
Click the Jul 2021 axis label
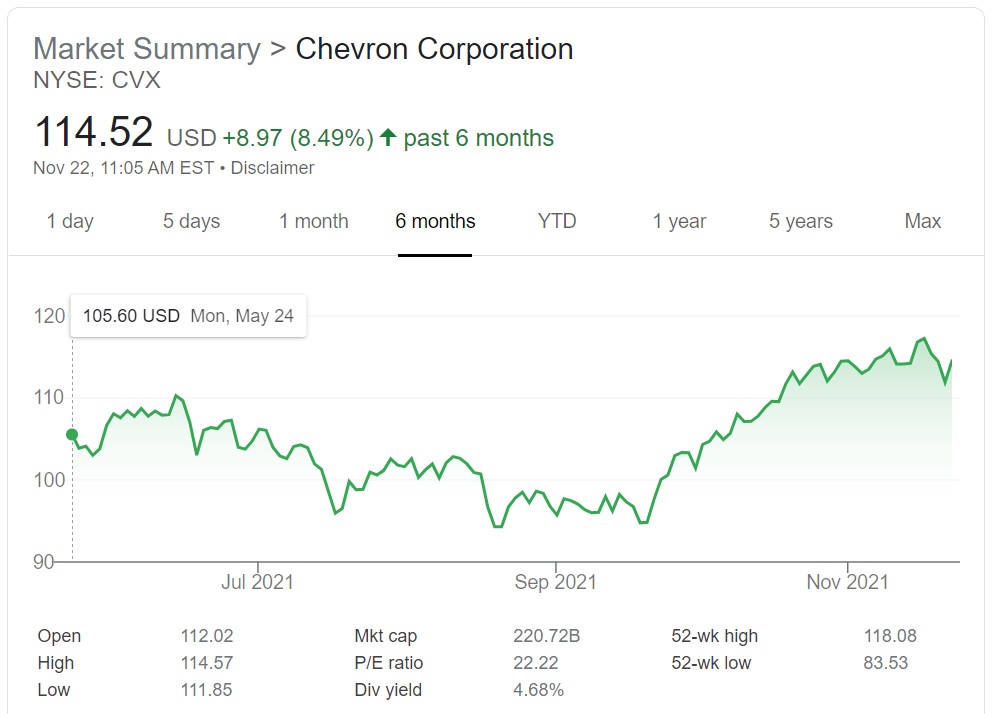(258, 581)
